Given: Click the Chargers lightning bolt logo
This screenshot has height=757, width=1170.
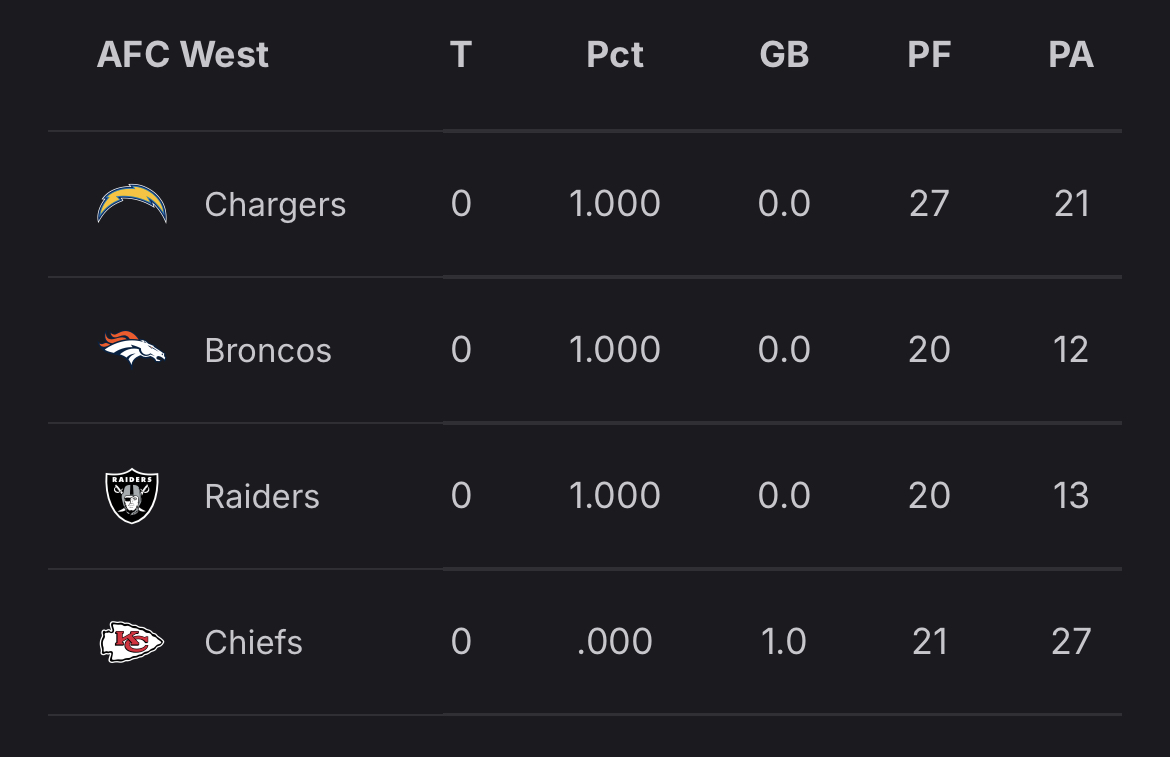Looking at the screenshot, I should point(132,204).
